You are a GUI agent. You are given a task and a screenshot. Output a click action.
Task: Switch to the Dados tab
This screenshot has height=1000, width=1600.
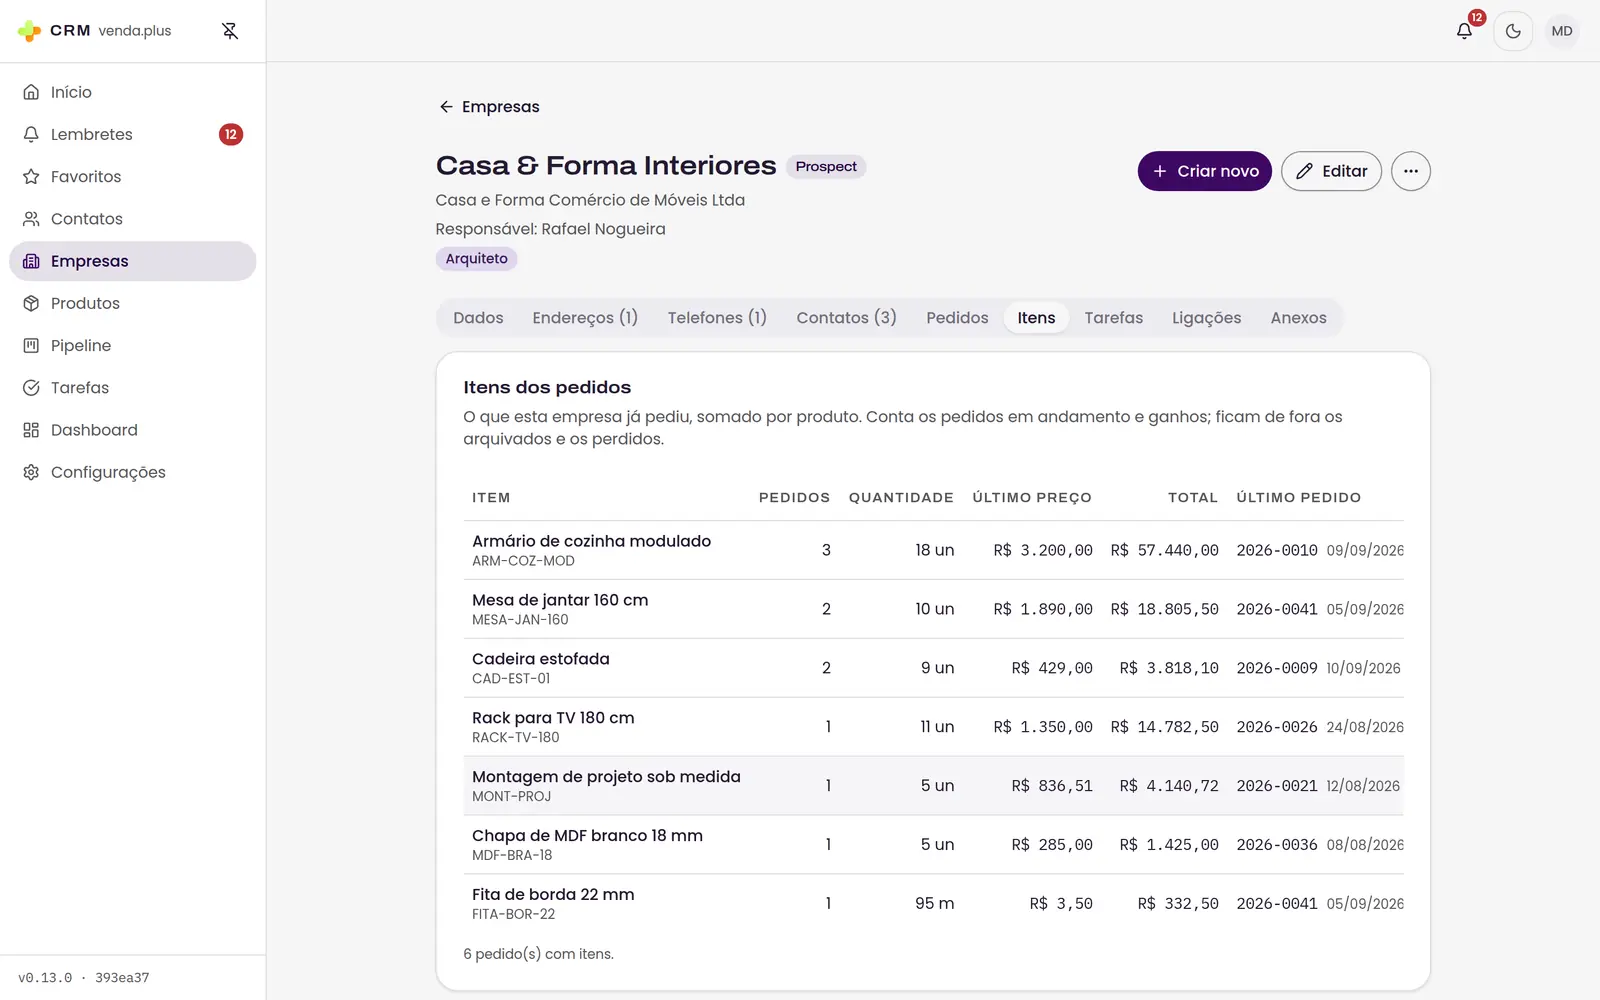click(x=478, y=318)
